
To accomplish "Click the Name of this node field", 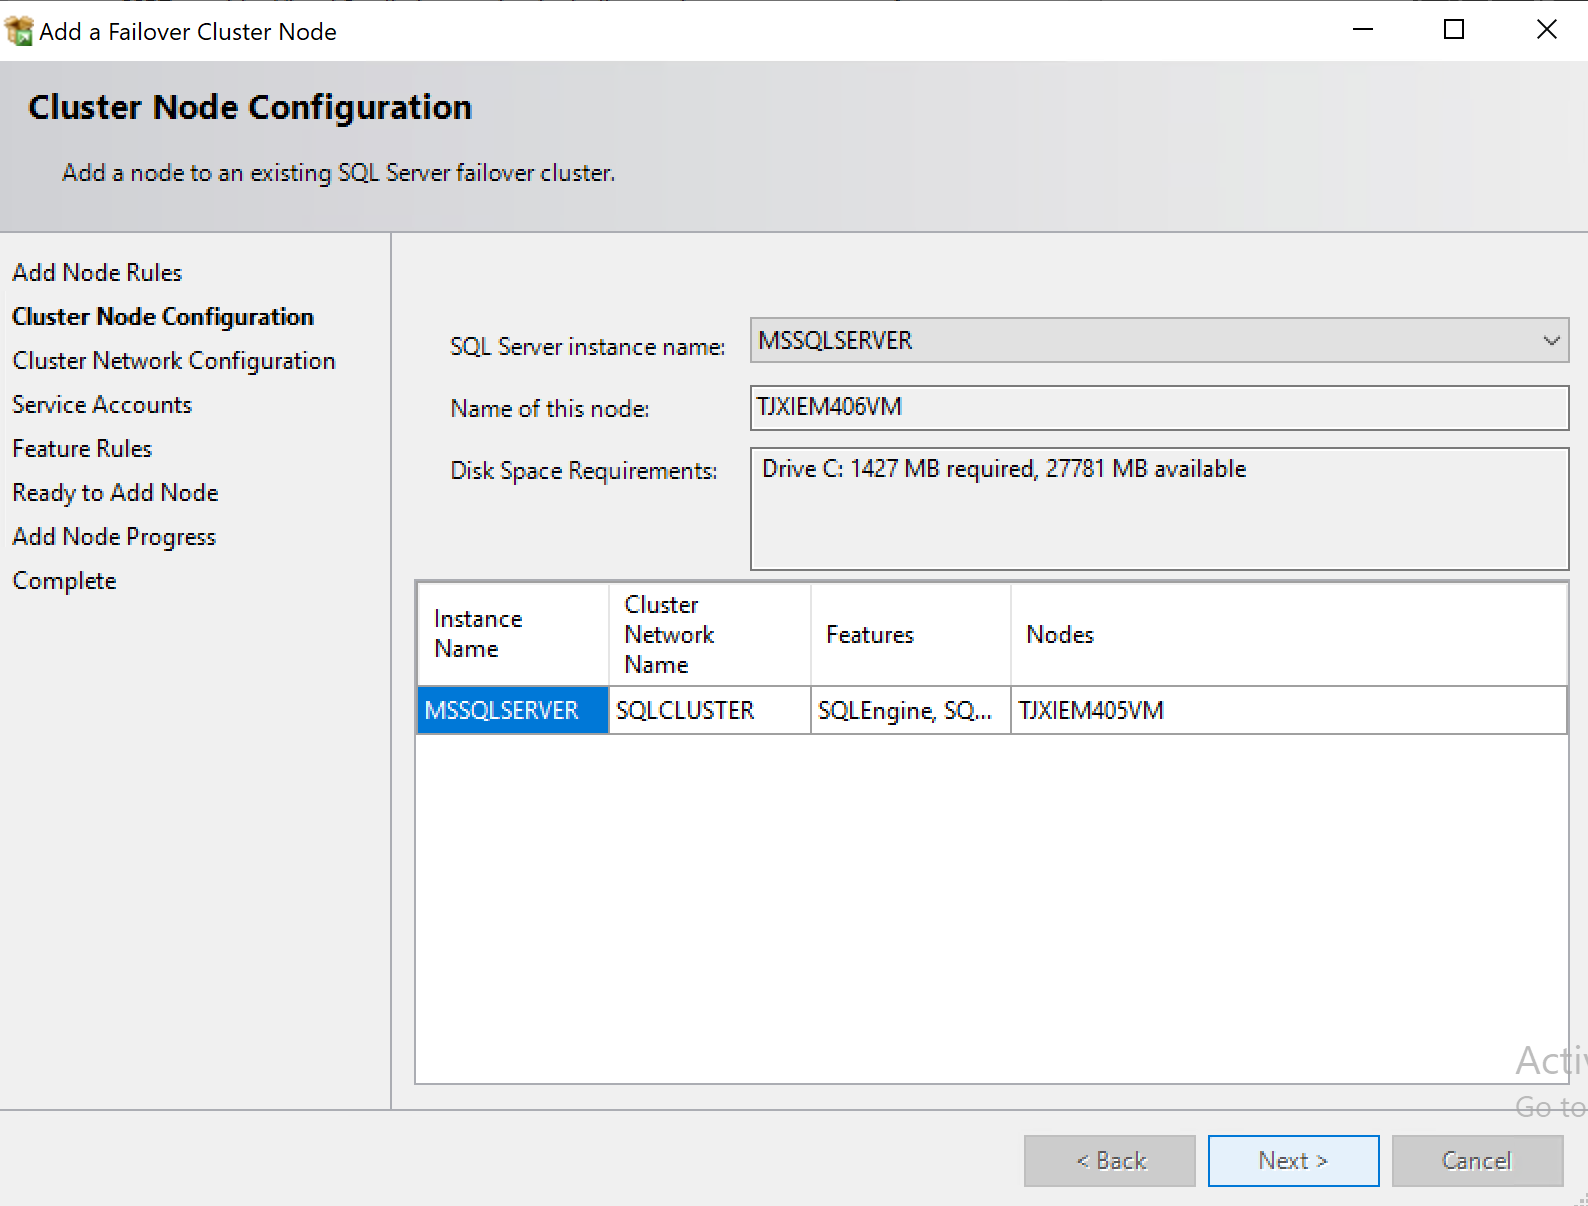I will coord(1158,408).
